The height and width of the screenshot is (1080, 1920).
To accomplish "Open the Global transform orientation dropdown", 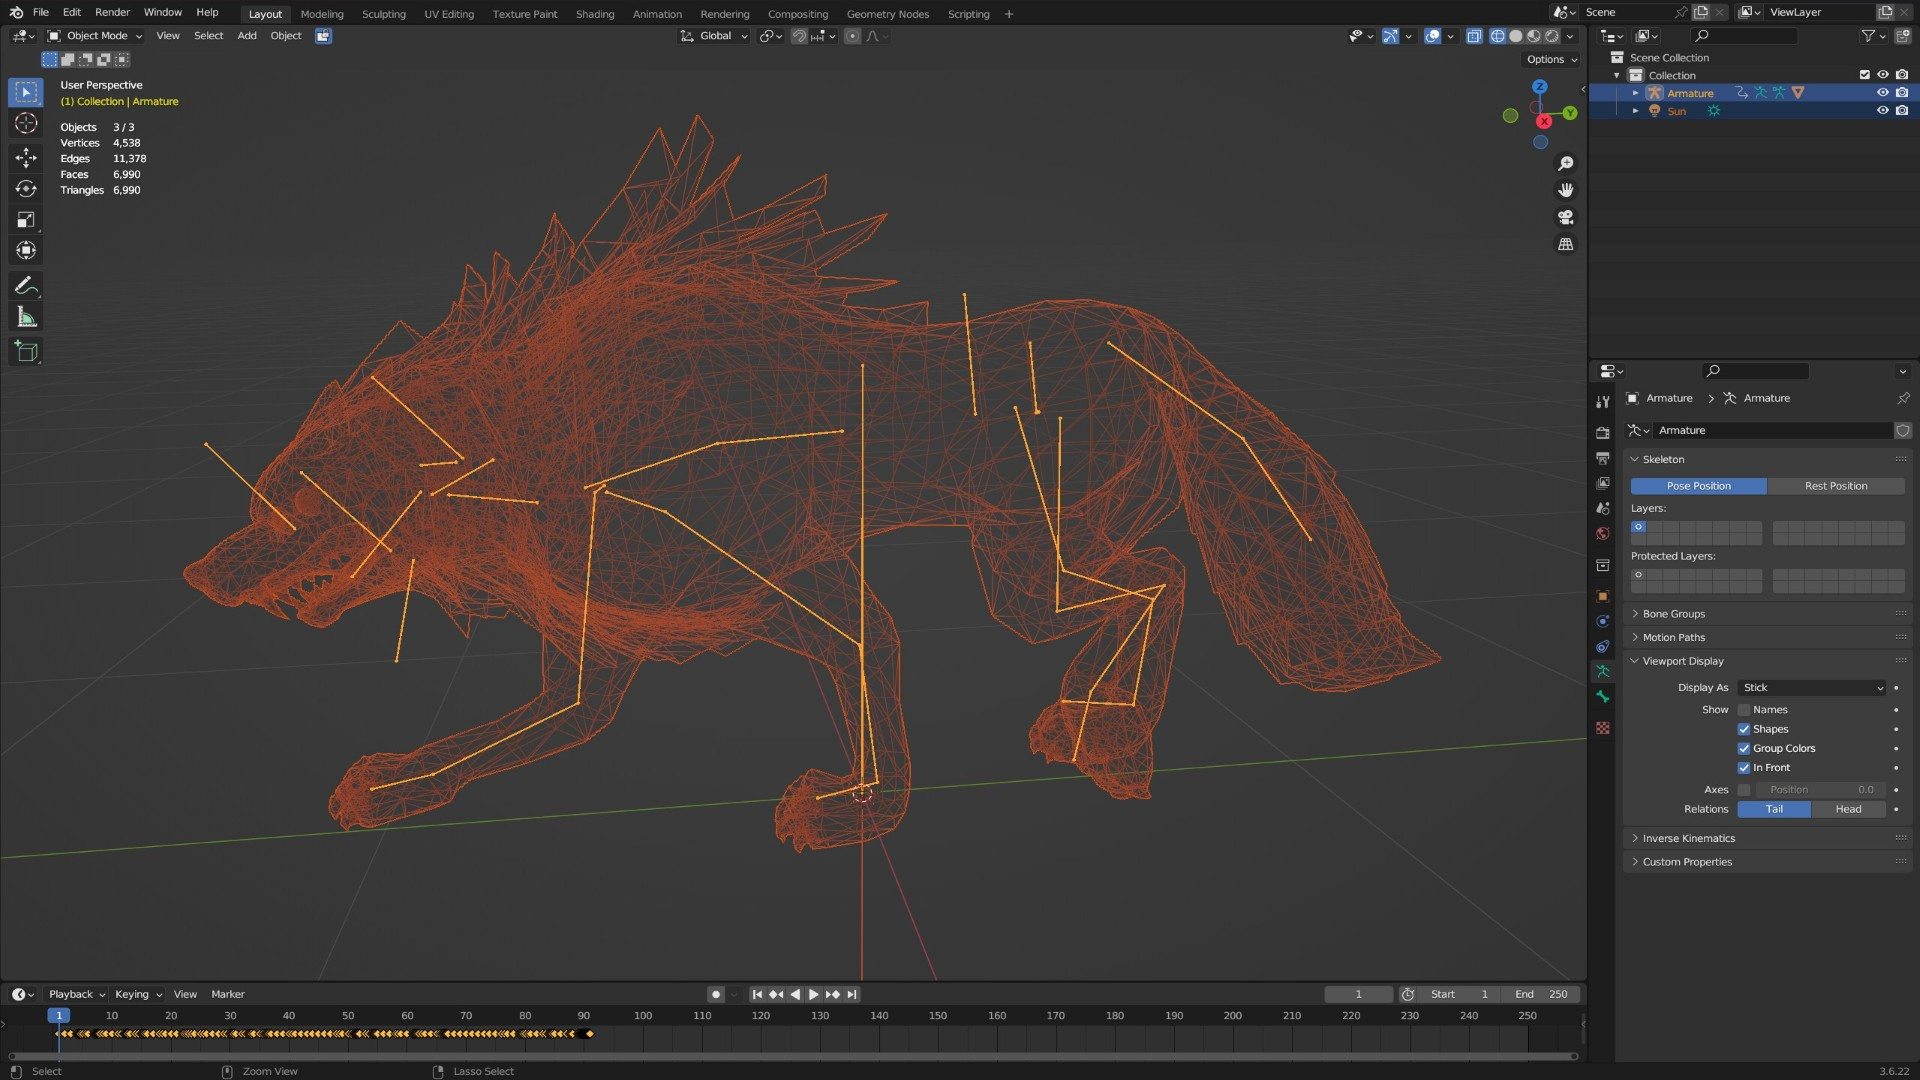I will click(714, 36).
